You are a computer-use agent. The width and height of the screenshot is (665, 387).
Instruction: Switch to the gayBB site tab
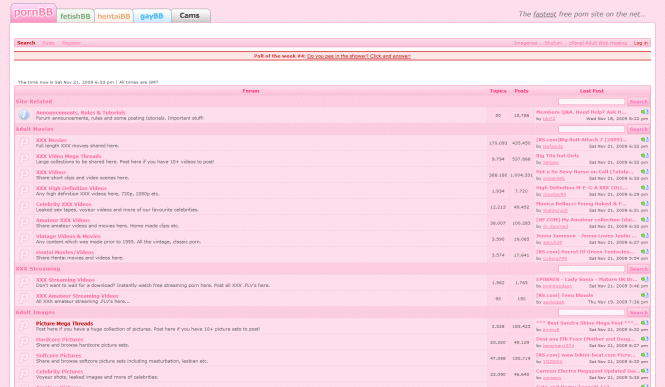pyautogui.click(x=152, y=16)
